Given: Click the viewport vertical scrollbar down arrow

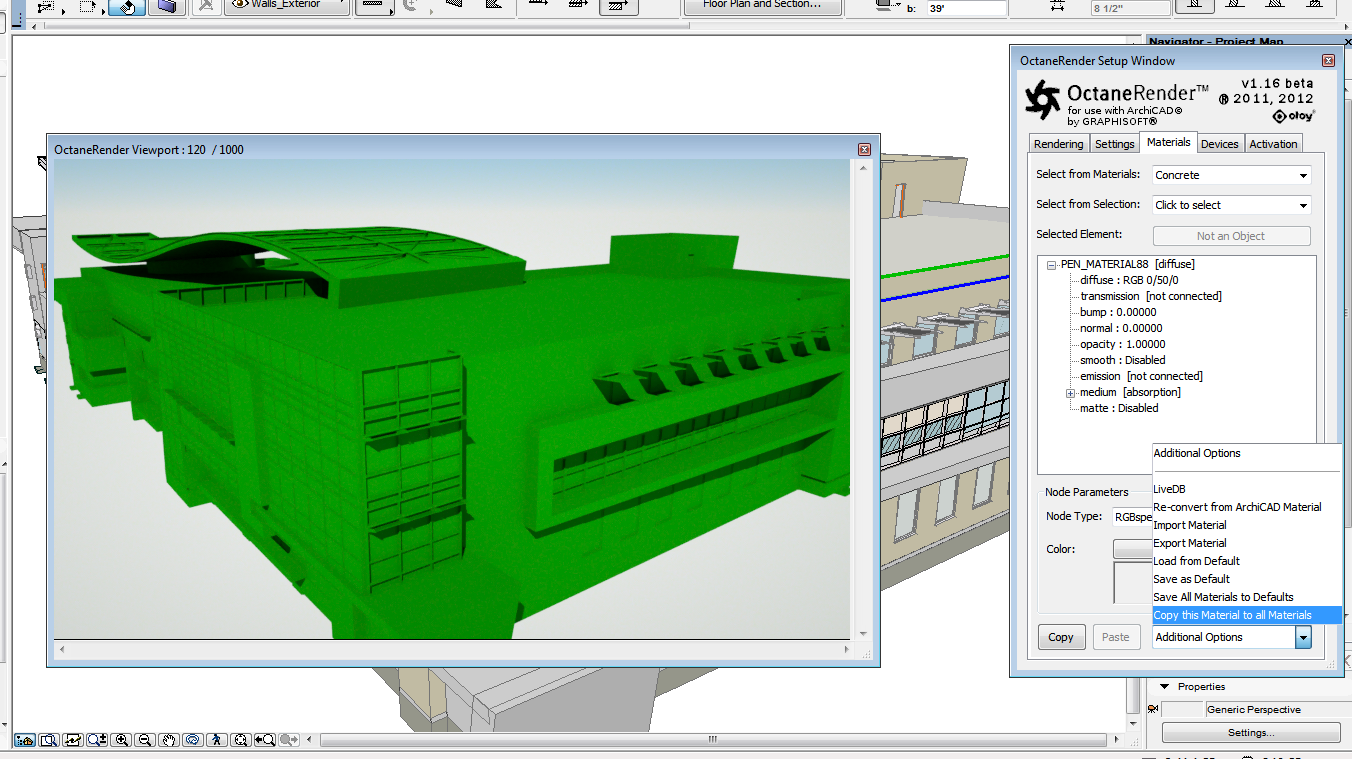Looking at the screenshot, I should click(x=864, y=633).
